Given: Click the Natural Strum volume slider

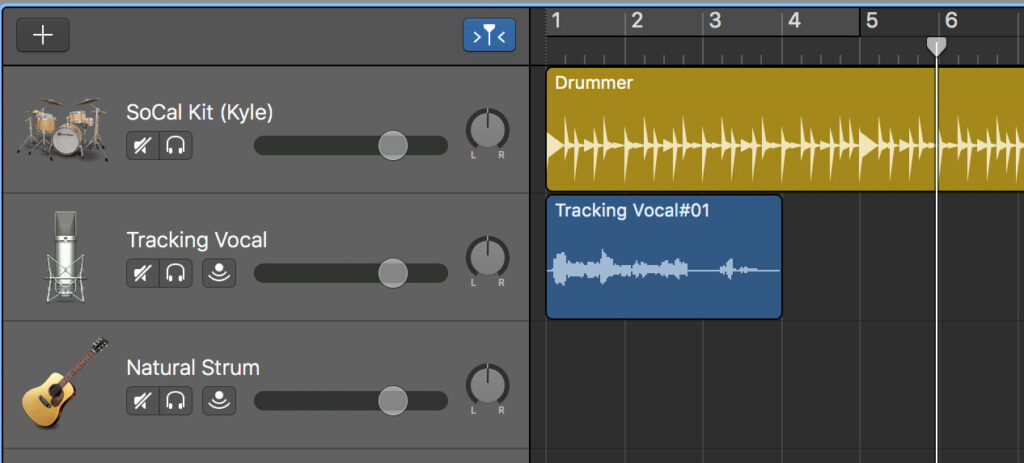Looking at the screenshot, I should pos(351,400).
